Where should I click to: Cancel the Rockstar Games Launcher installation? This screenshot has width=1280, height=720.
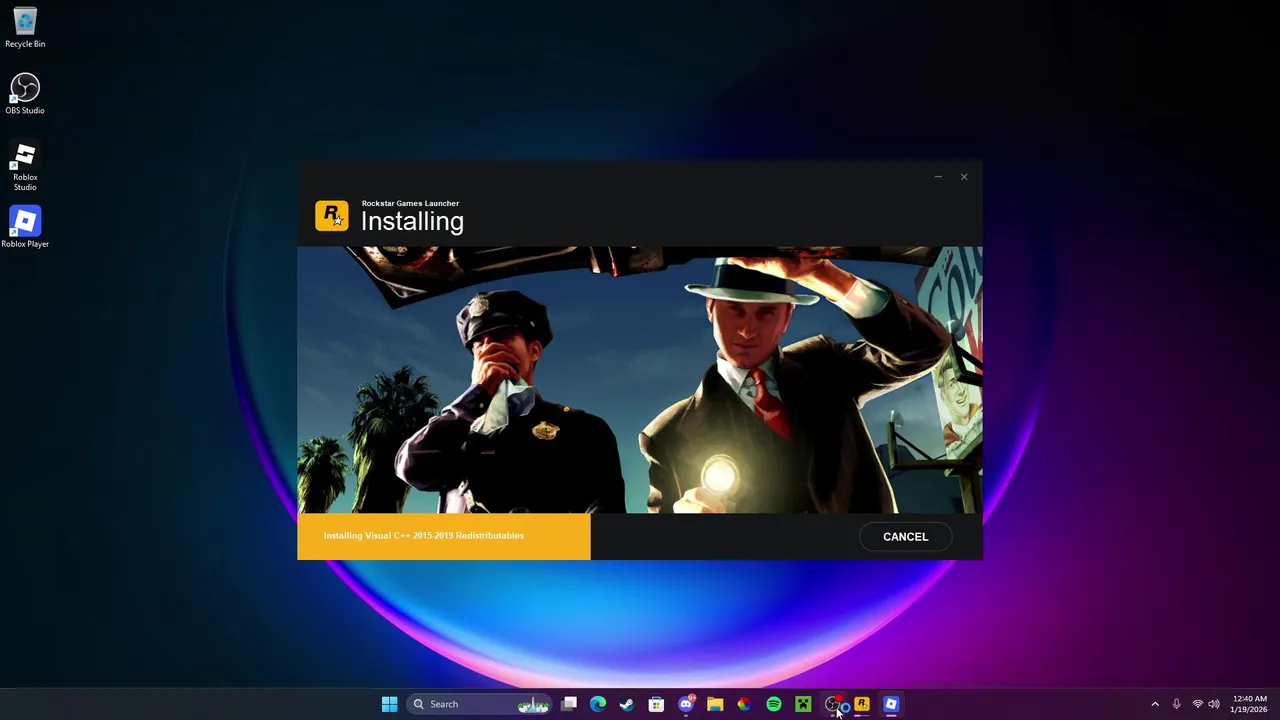(x=905, y=537)
